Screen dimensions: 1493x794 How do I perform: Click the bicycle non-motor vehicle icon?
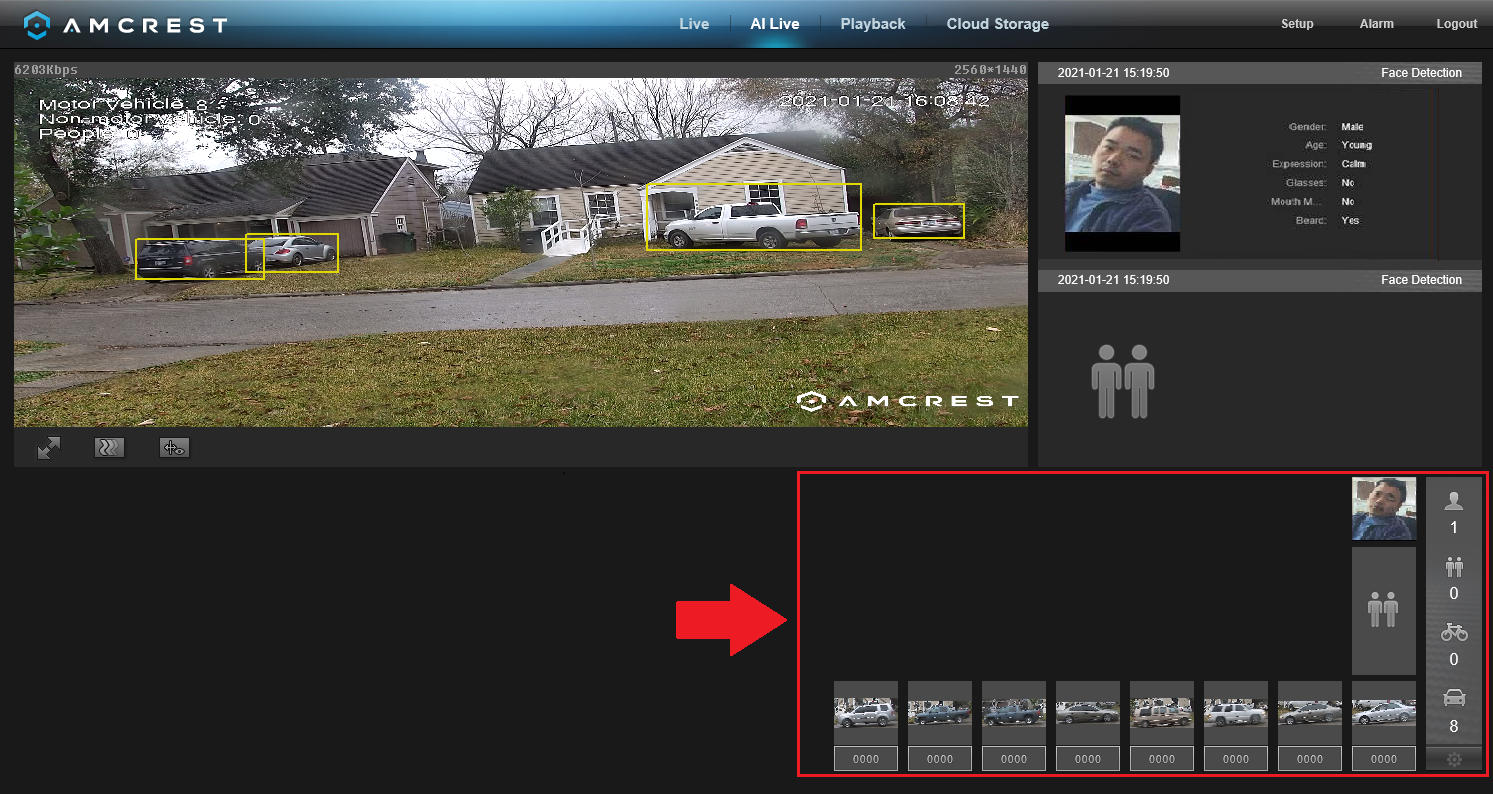pyautogui.click(x=1453, y=632)
